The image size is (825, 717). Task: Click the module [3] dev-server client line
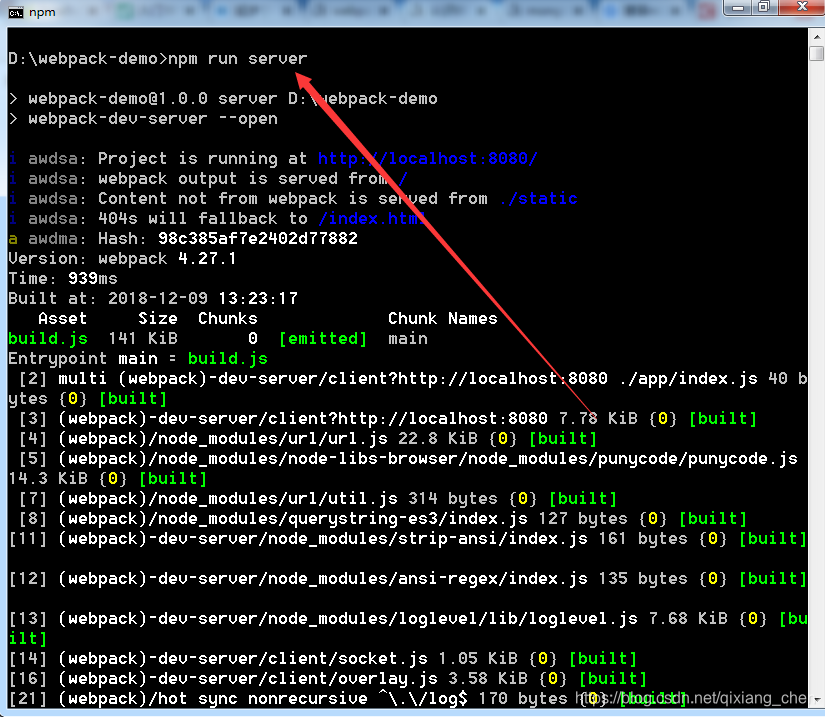(388, 419)
